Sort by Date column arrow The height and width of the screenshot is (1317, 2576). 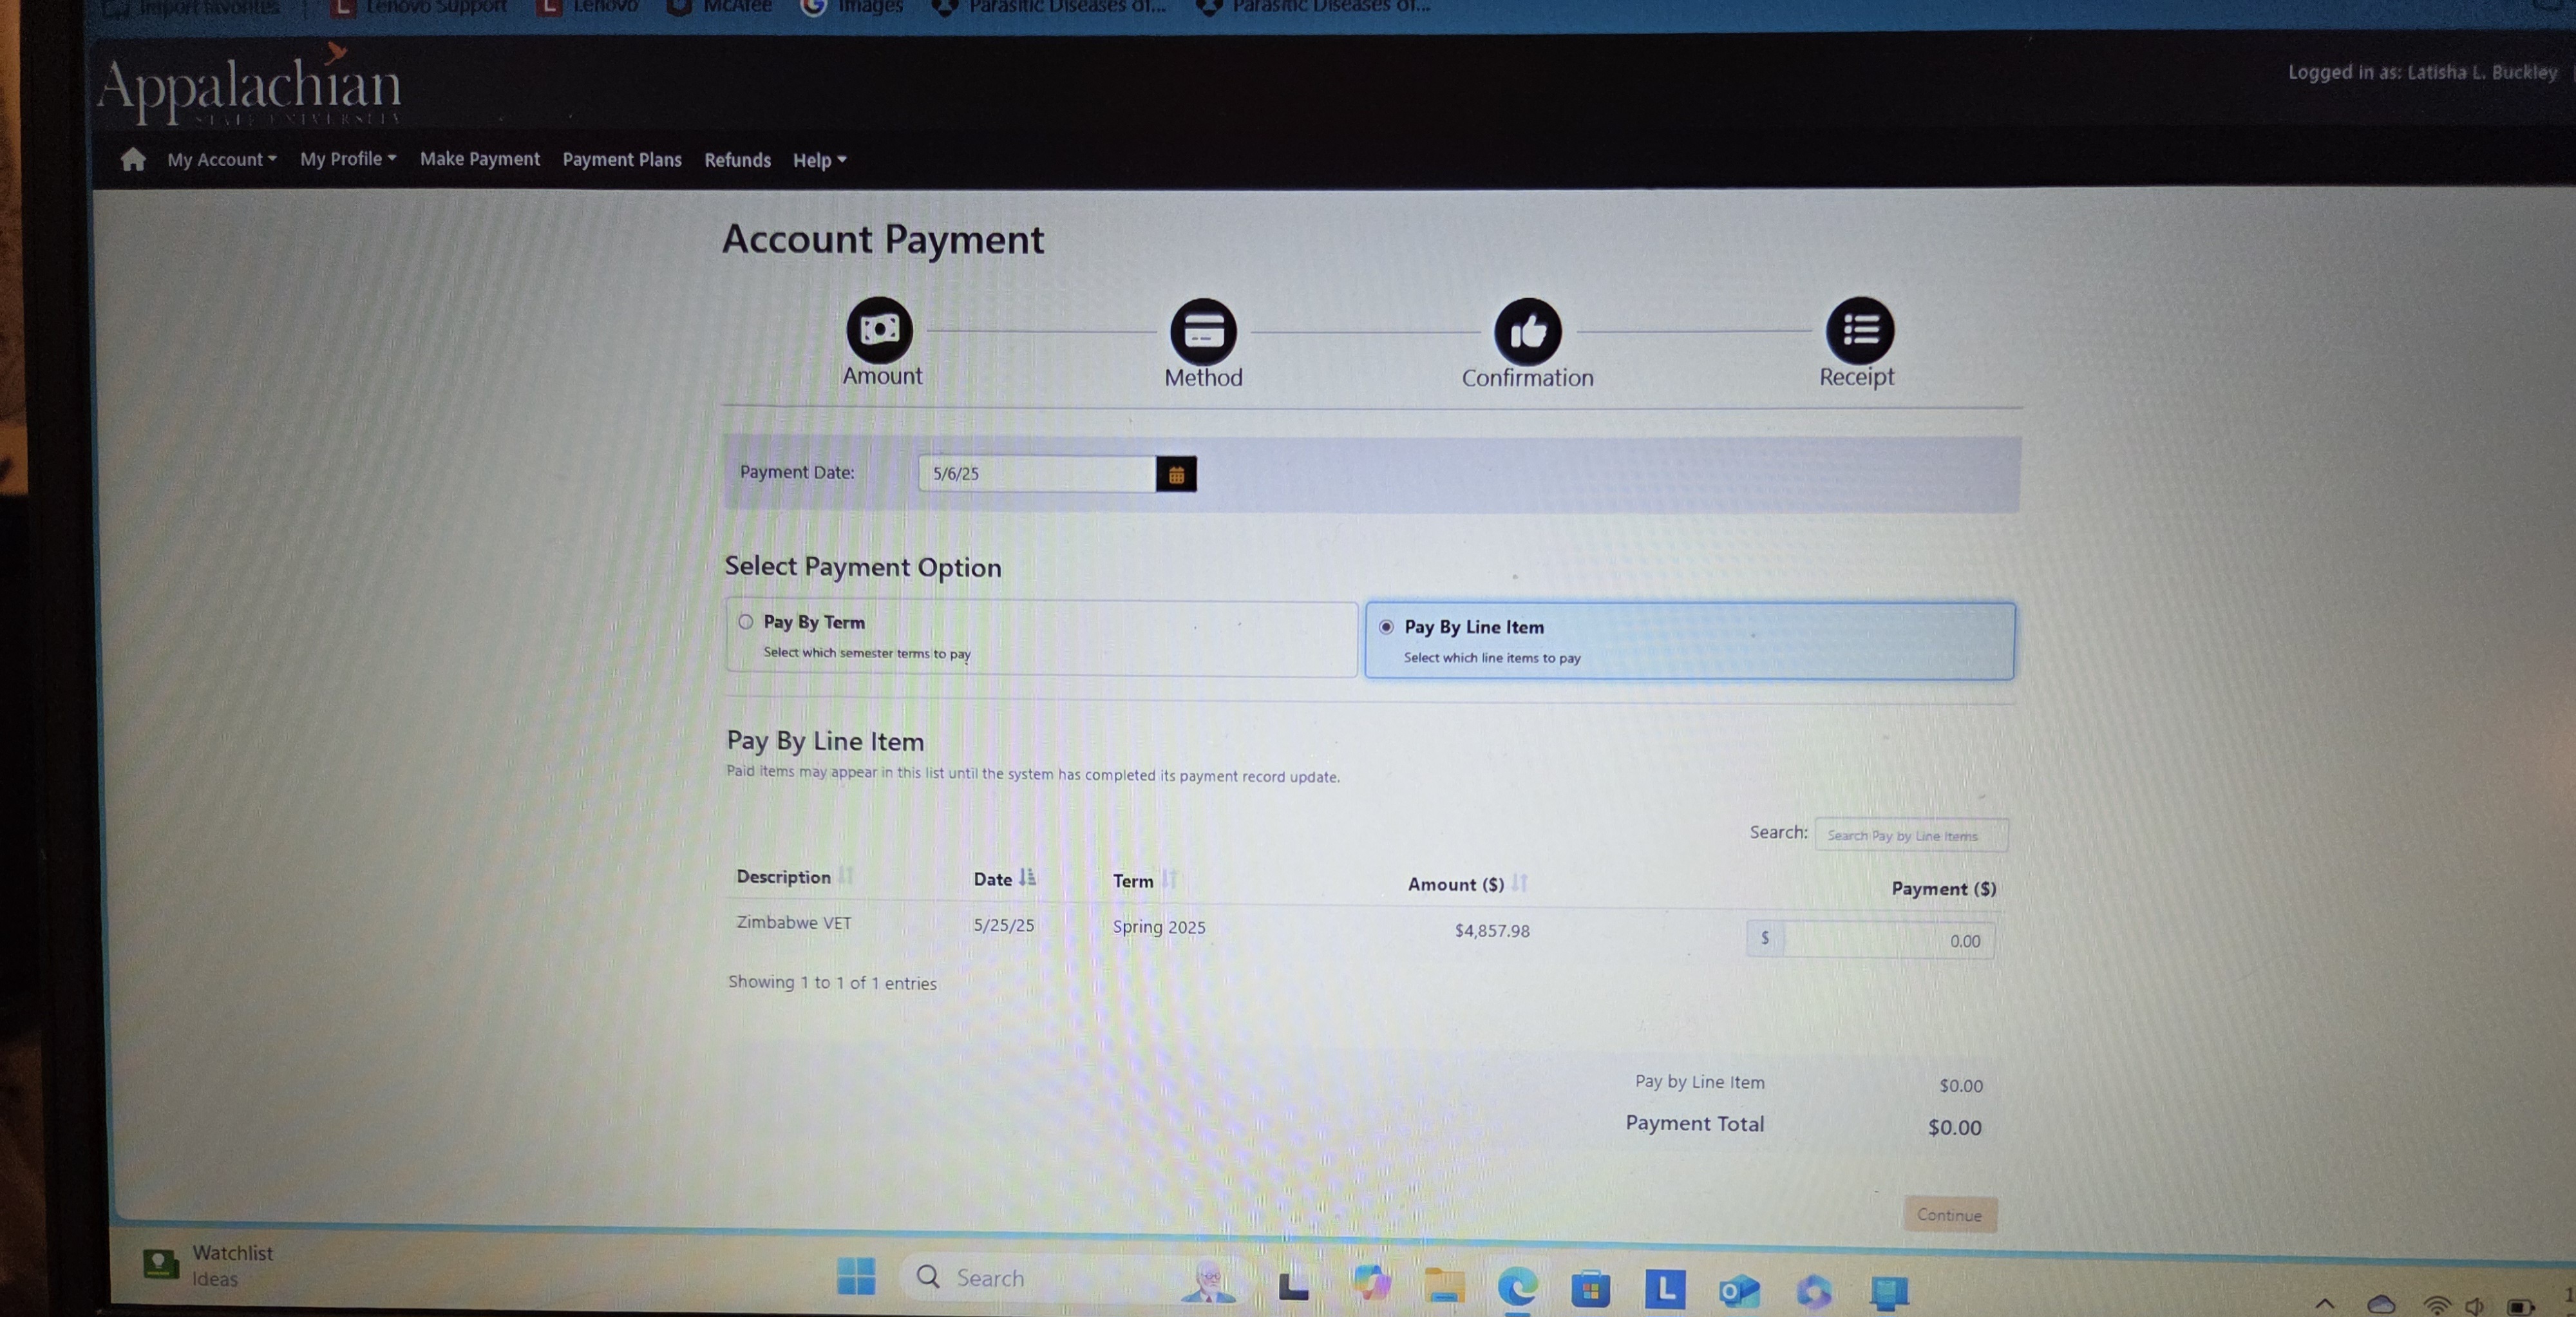click(x=1027, y=878)
